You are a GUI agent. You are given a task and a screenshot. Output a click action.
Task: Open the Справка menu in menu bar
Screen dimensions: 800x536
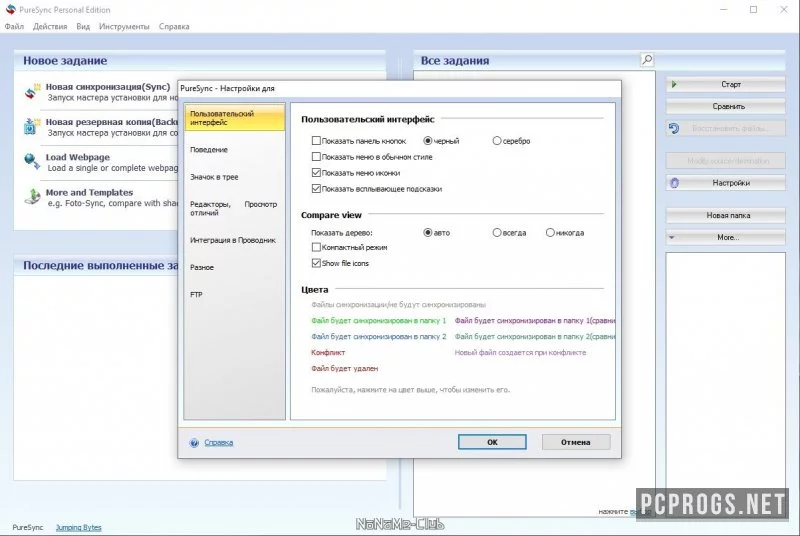click(x=174, y=26)
